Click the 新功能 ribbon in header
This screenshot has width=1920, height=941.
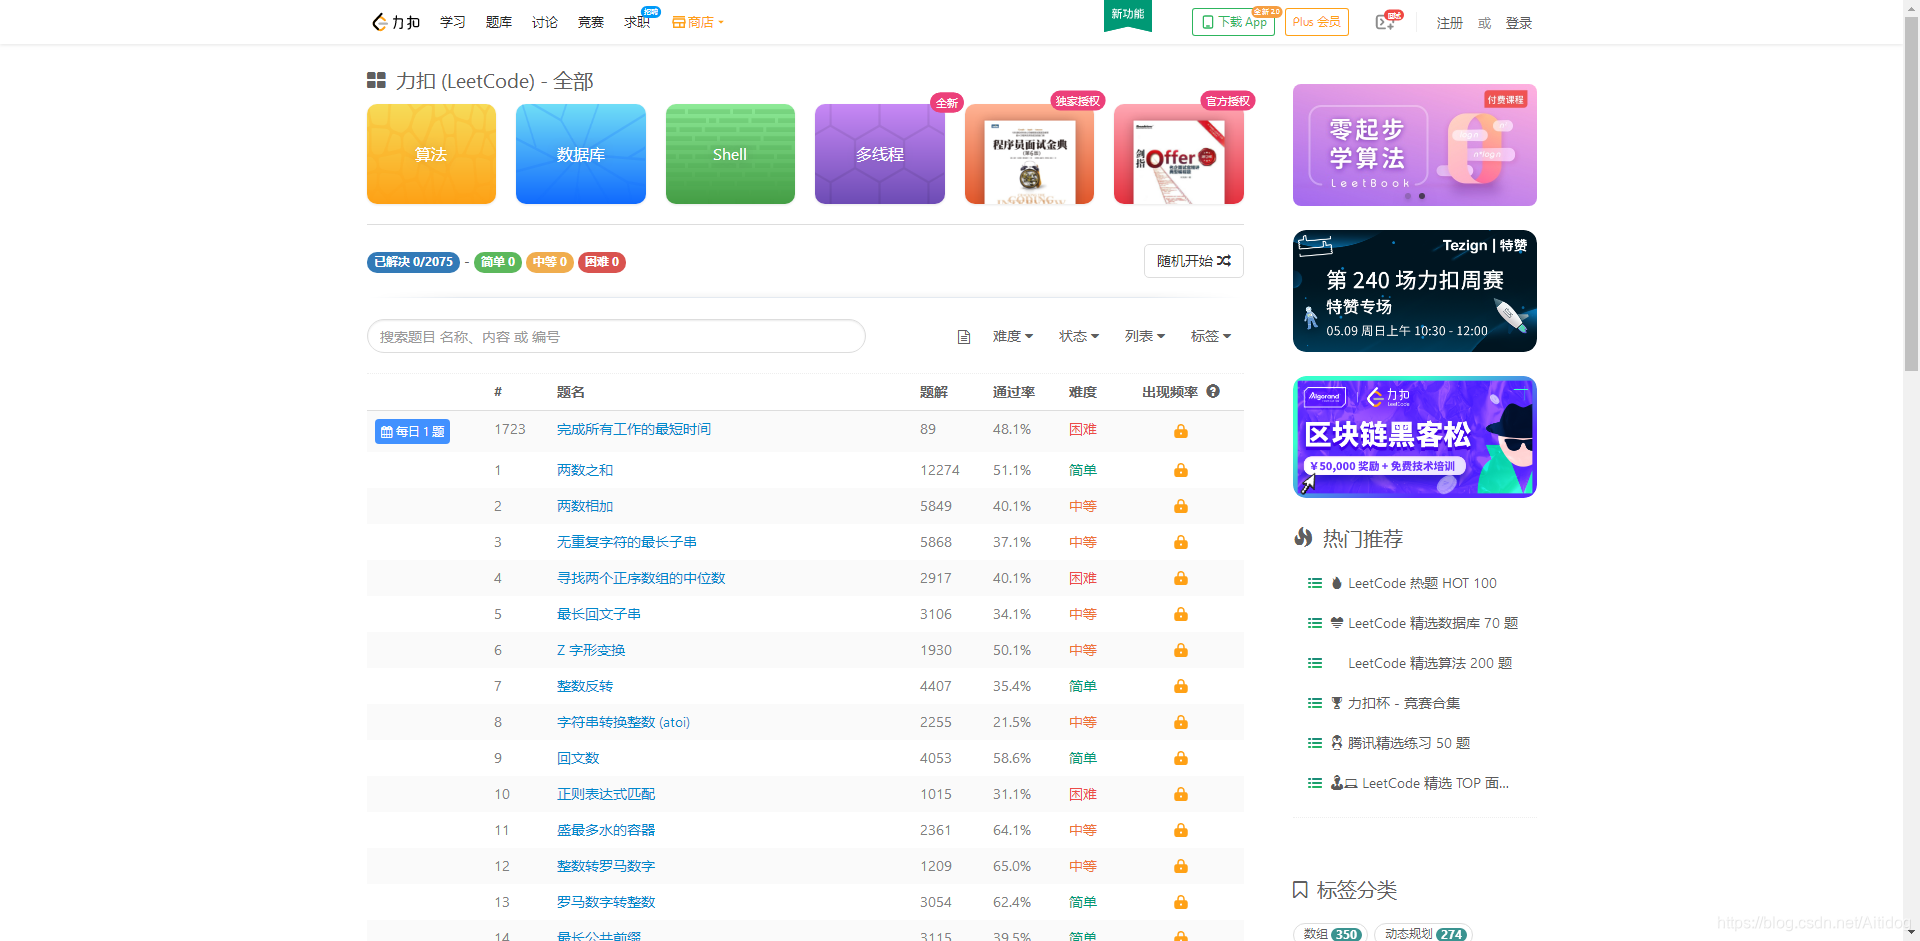click(1127, 15)
